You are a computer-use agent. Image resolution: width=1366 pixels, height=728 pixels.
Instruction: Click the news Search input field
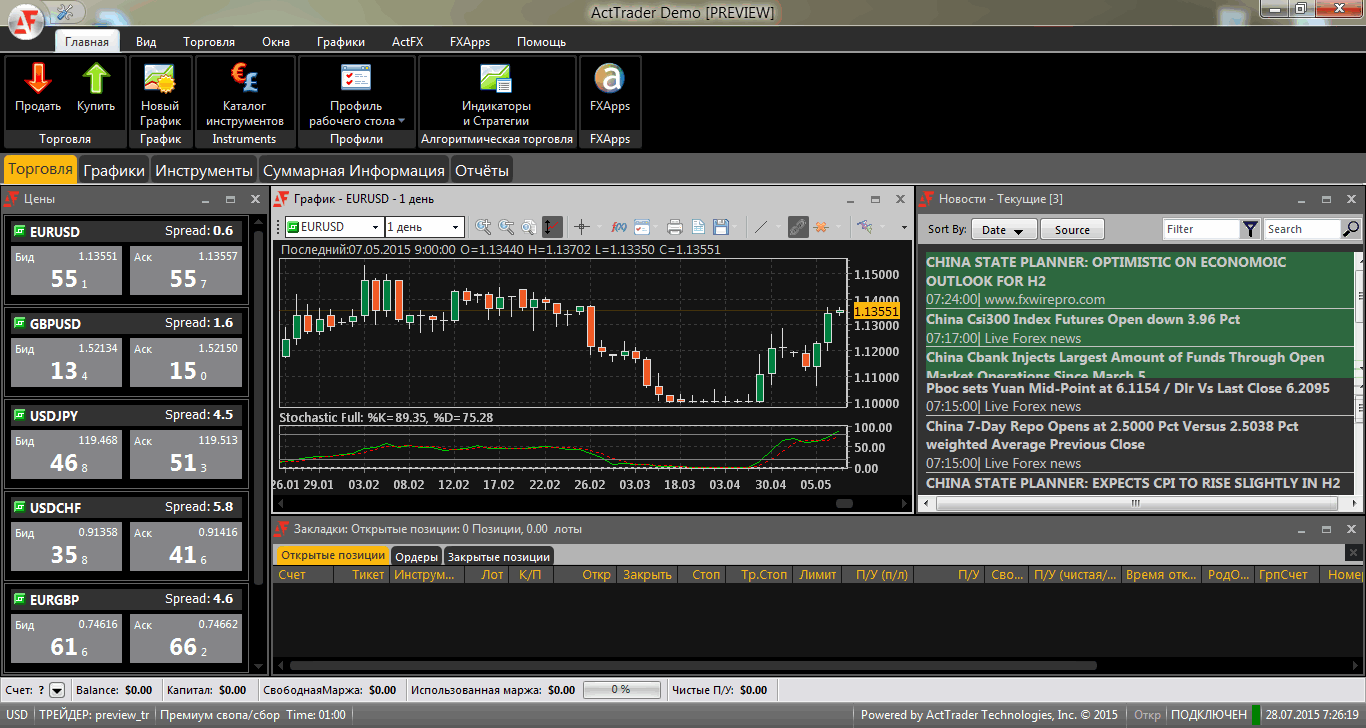(x=1302, y=229)
